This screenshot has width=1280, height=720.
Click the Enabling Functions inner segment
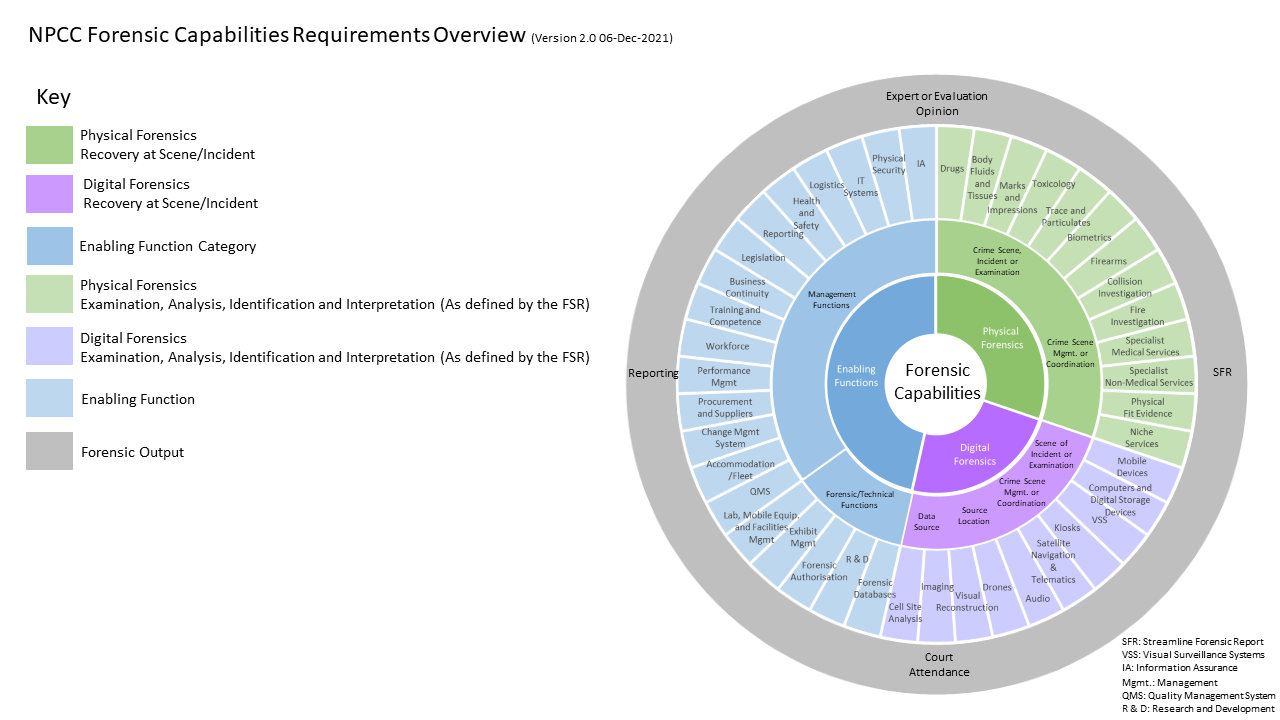pos(857,375)
